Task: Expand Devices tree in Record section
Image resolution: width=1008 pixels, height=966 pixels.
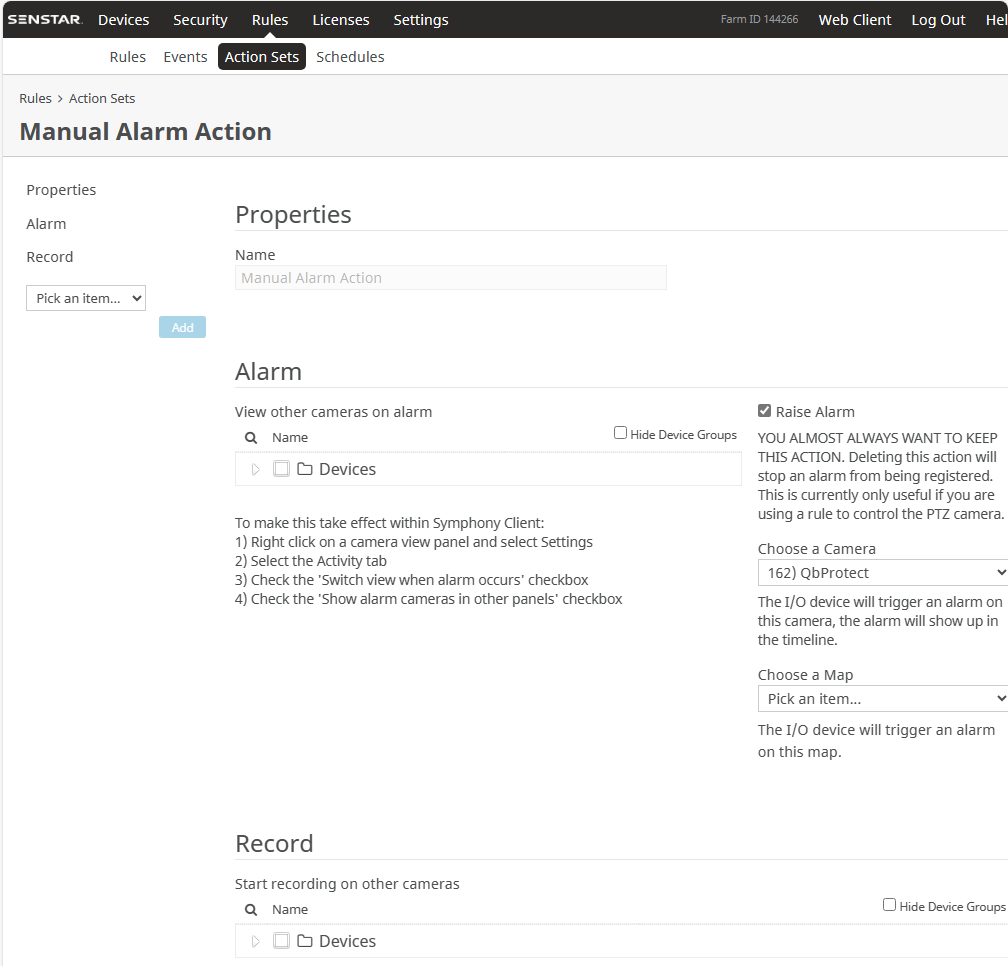Action: click(256, 941)
